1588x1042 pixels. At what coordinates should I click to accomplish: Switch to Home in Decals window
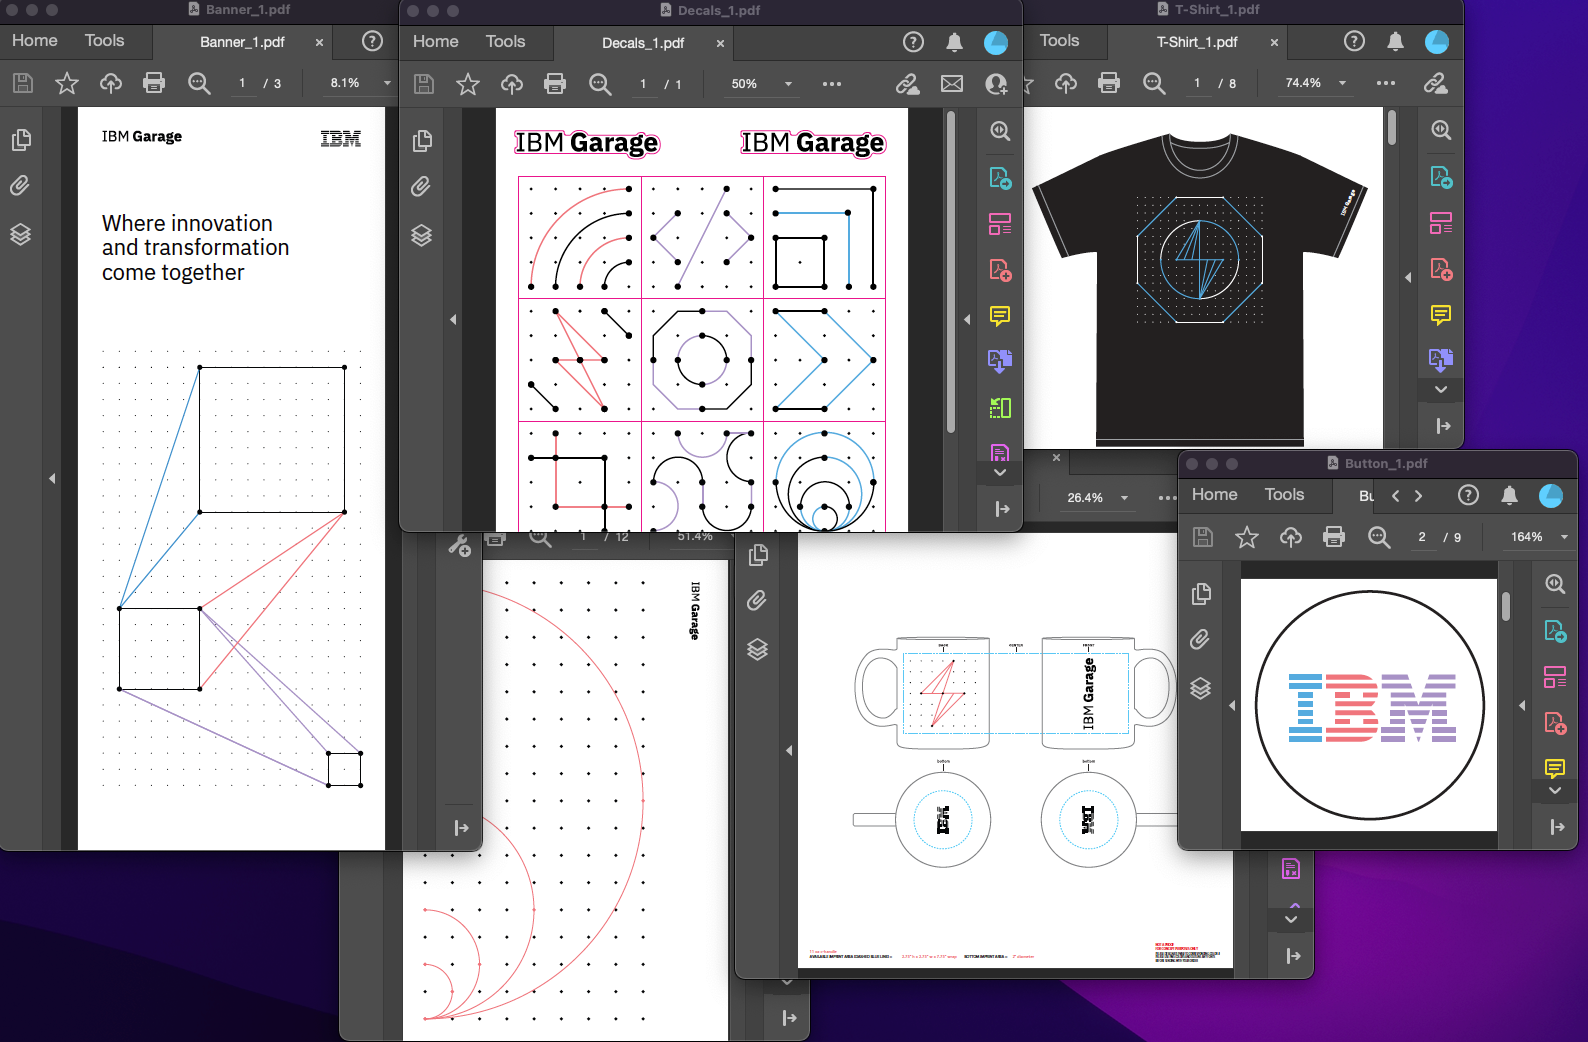(x=436, y=42)
